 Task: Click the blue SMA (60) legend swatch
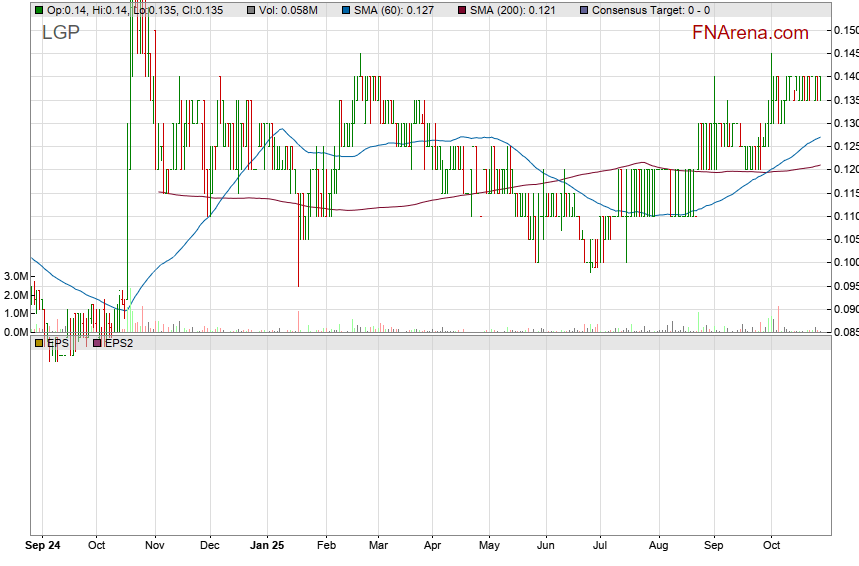(x=345, y=10)
